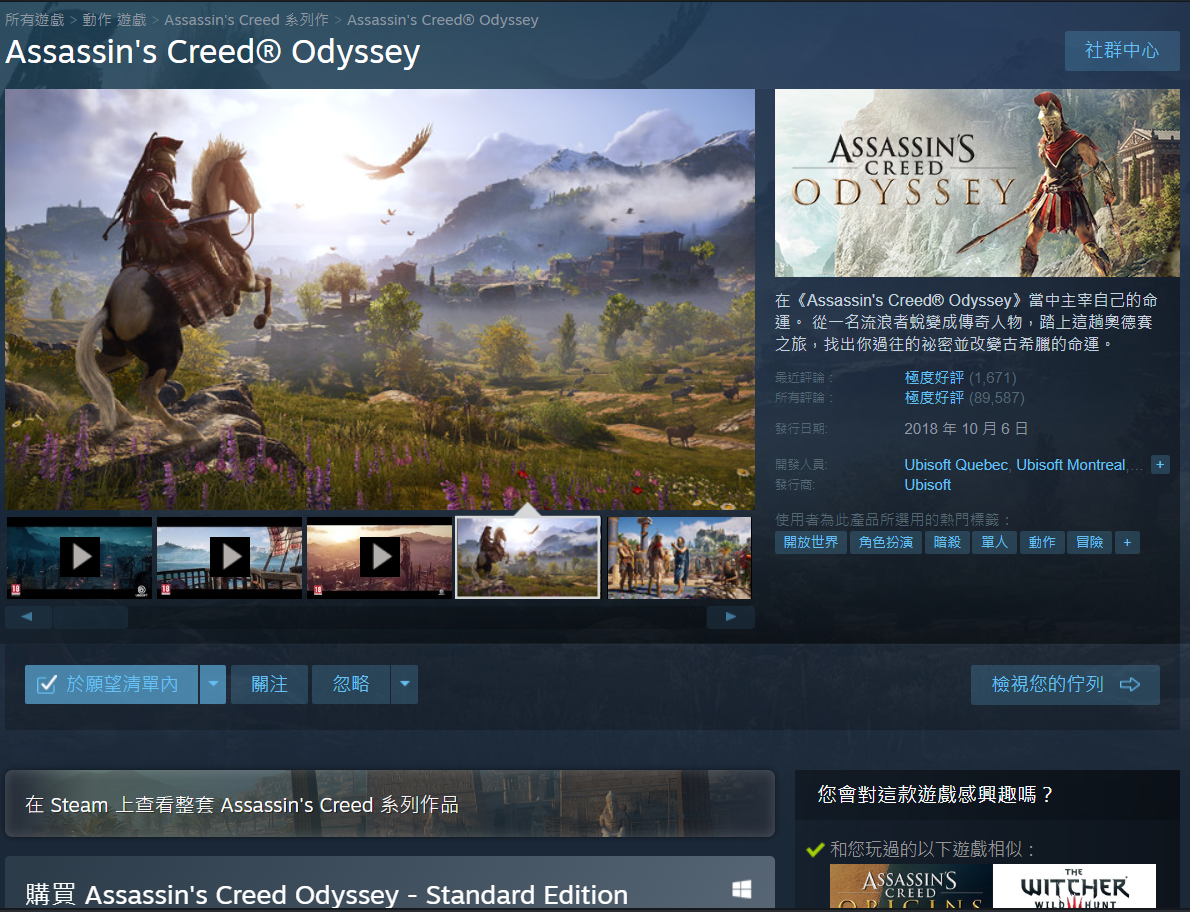Click the Assassin's Creed Odyssey header image
Image resolution: width=1190 pixels, height=912 pixels.
tap(977, 183)
